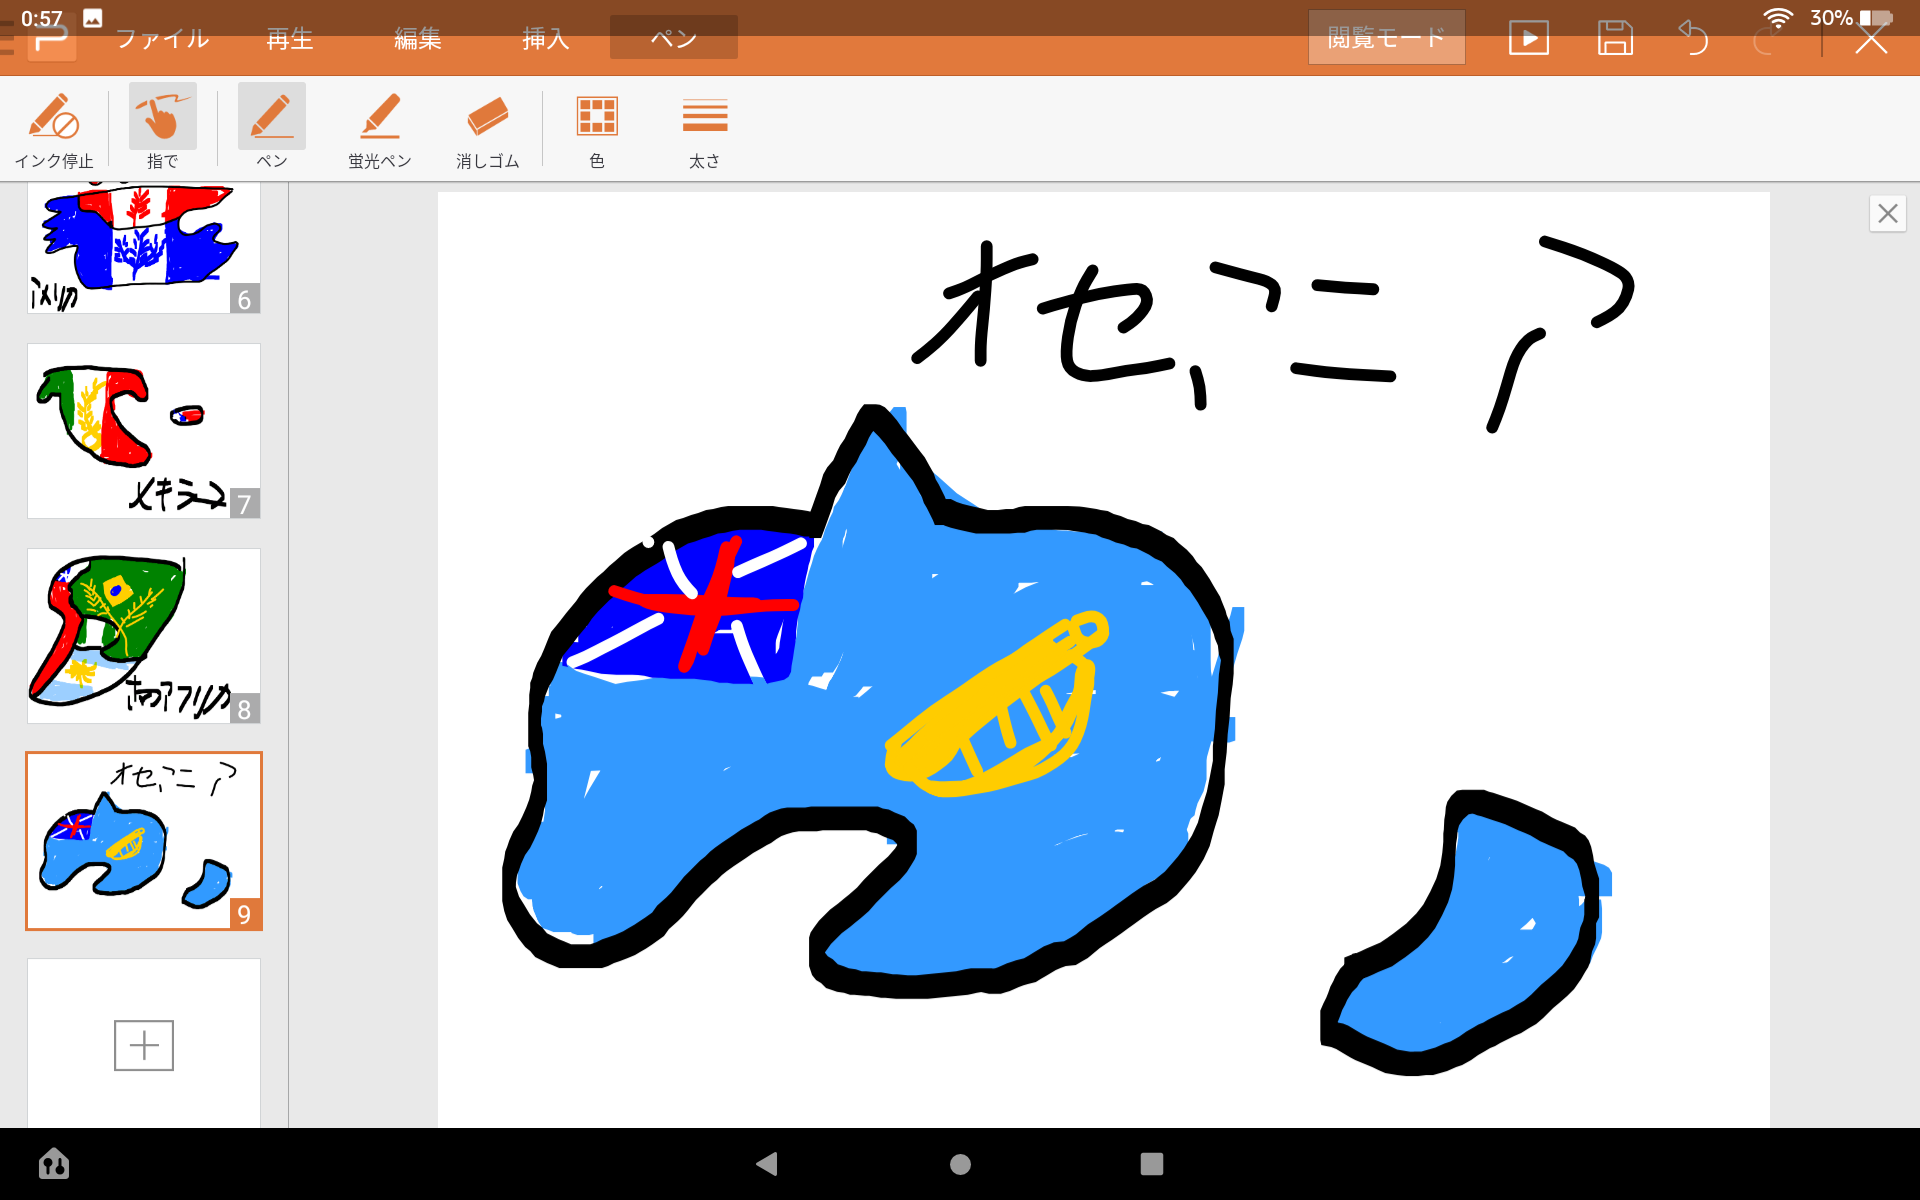Tap the battery 30% indicator
Image resolution: width=1920 pixels, height=1200 pixels.
click(x=1851, y=18)
